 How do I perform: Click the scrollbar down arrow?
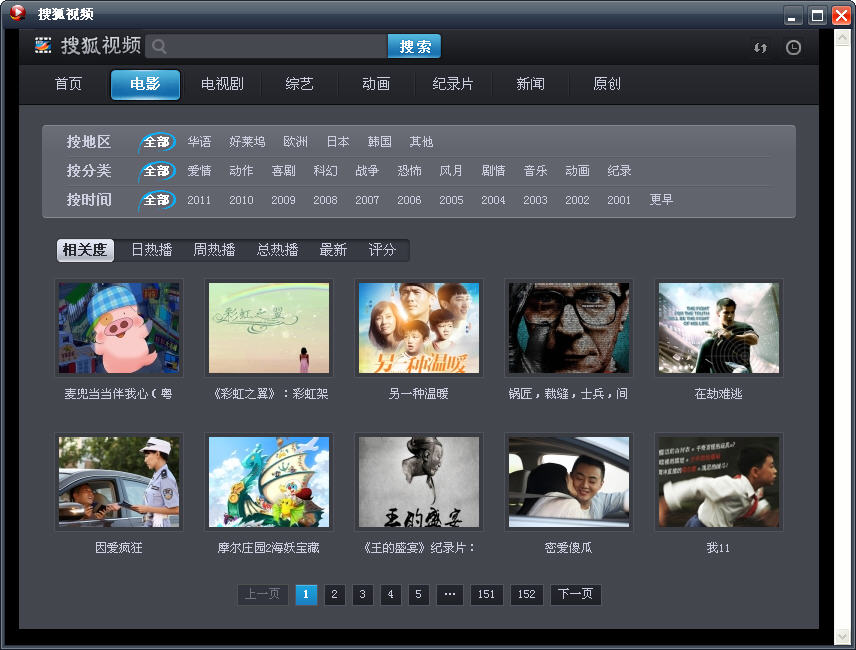(842, 636)
